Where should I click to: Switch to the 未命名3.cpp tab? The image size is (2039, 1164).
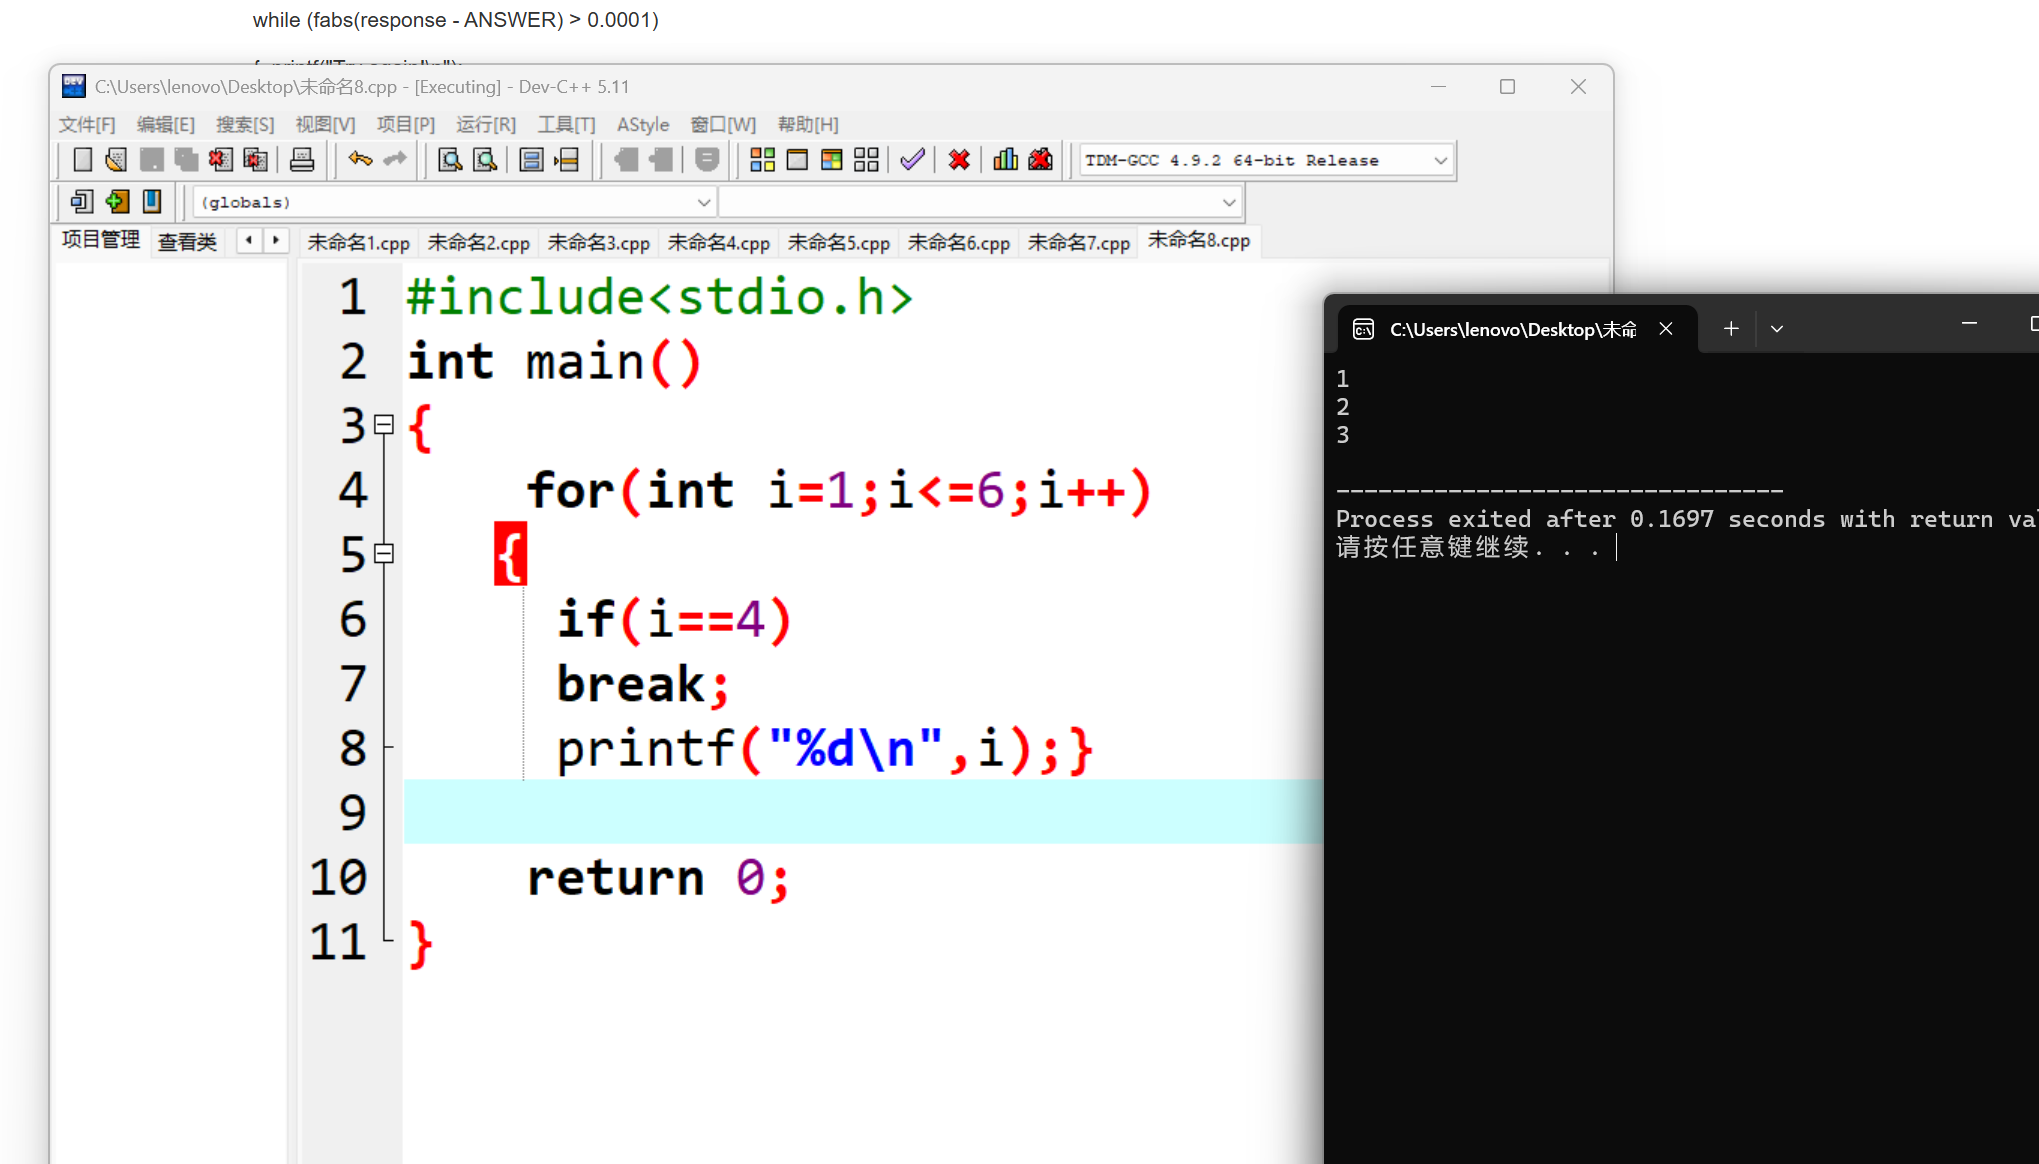click(598, 243)
